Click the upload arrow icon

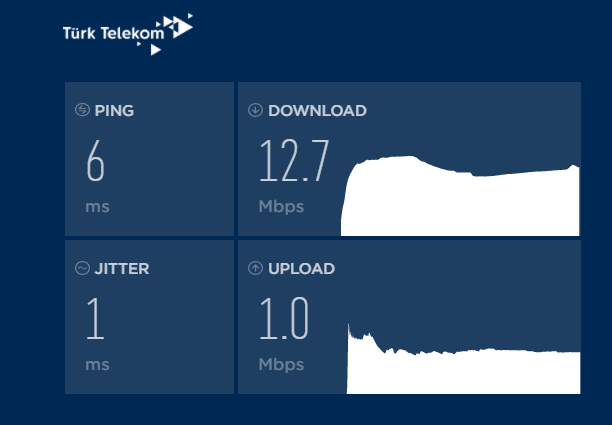point(255,268)
